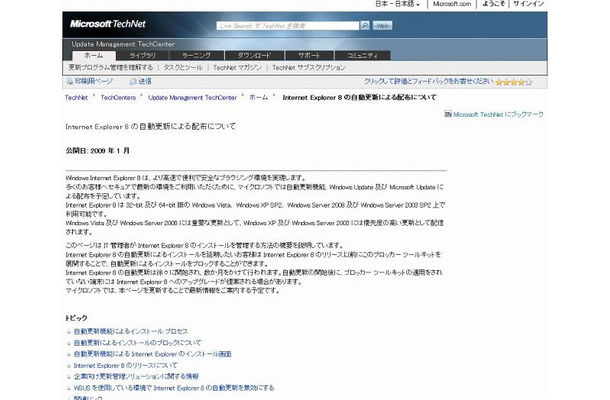
Task: Open TechNet マガジン submenu link
Action: pyautogui.click(x=237, y=67)
